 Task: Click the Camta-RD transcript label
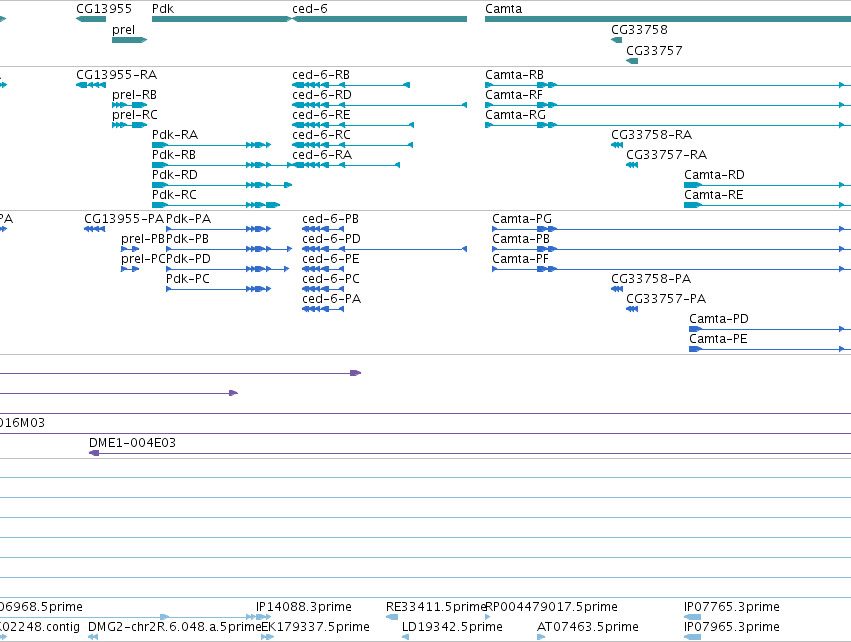pos(714,175)
